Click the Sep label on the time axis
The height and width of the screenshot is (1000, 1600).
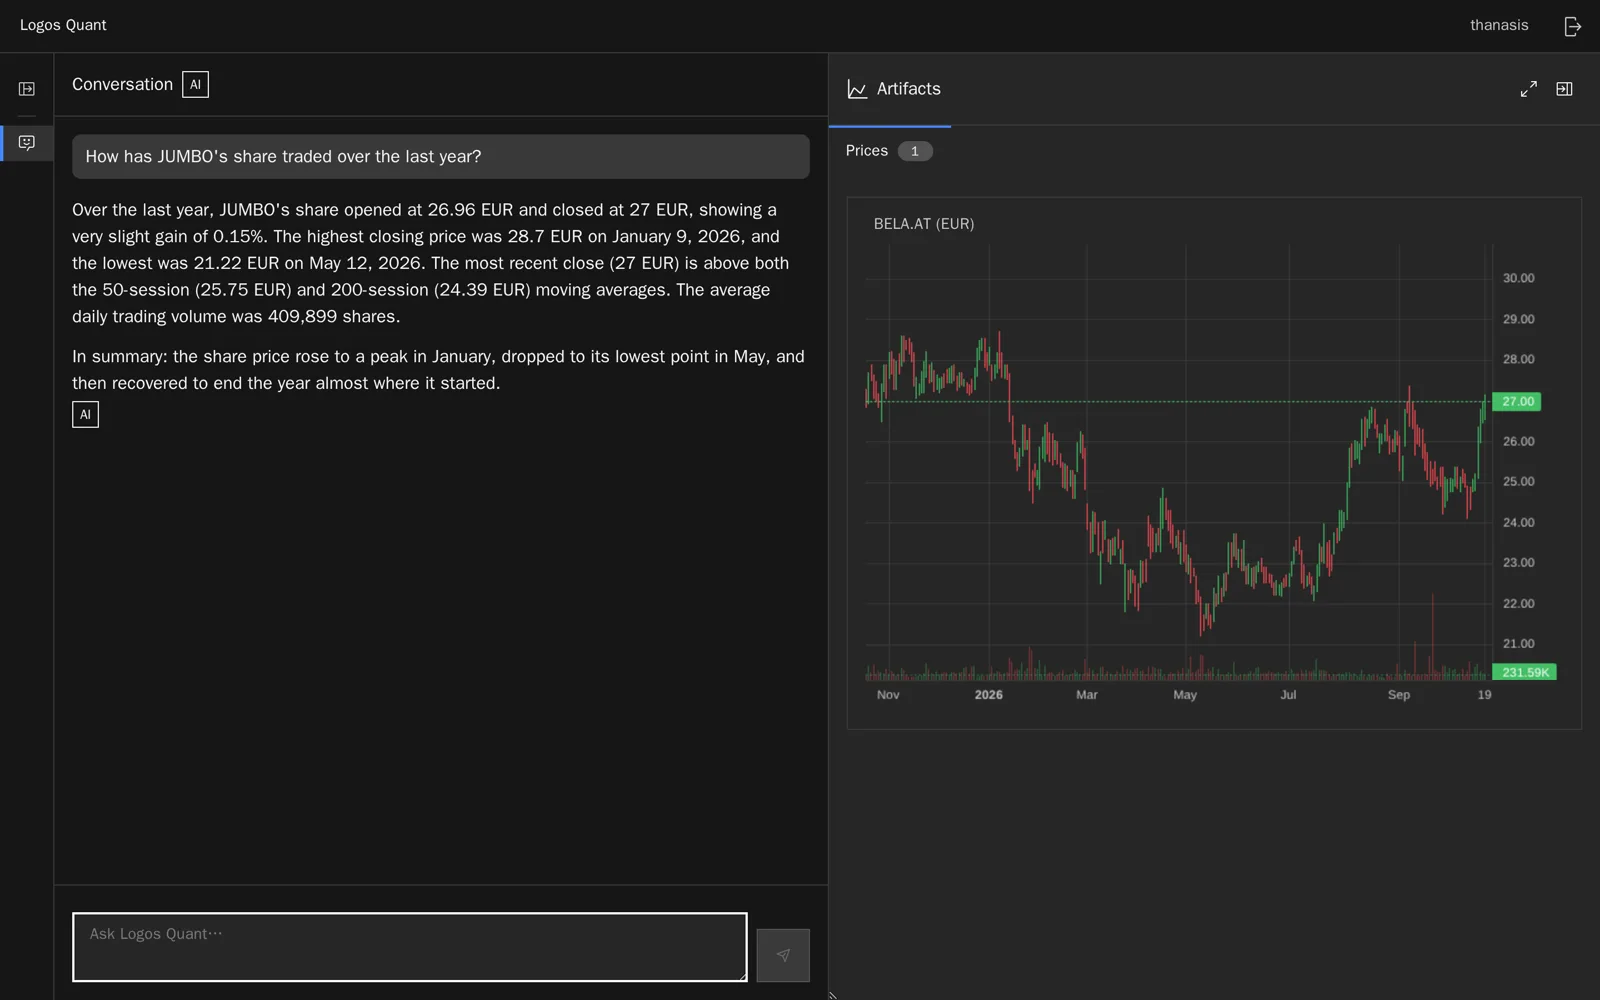tap(1398, 695)
